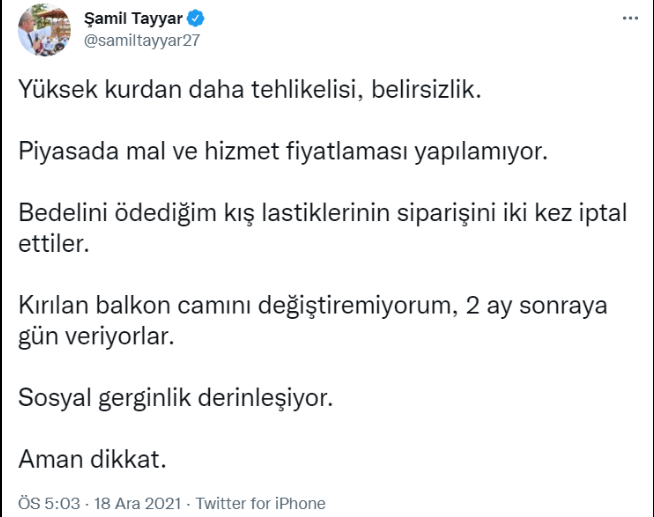Click the closing line 'Aman dikkat.'

(x=91, y=462)
